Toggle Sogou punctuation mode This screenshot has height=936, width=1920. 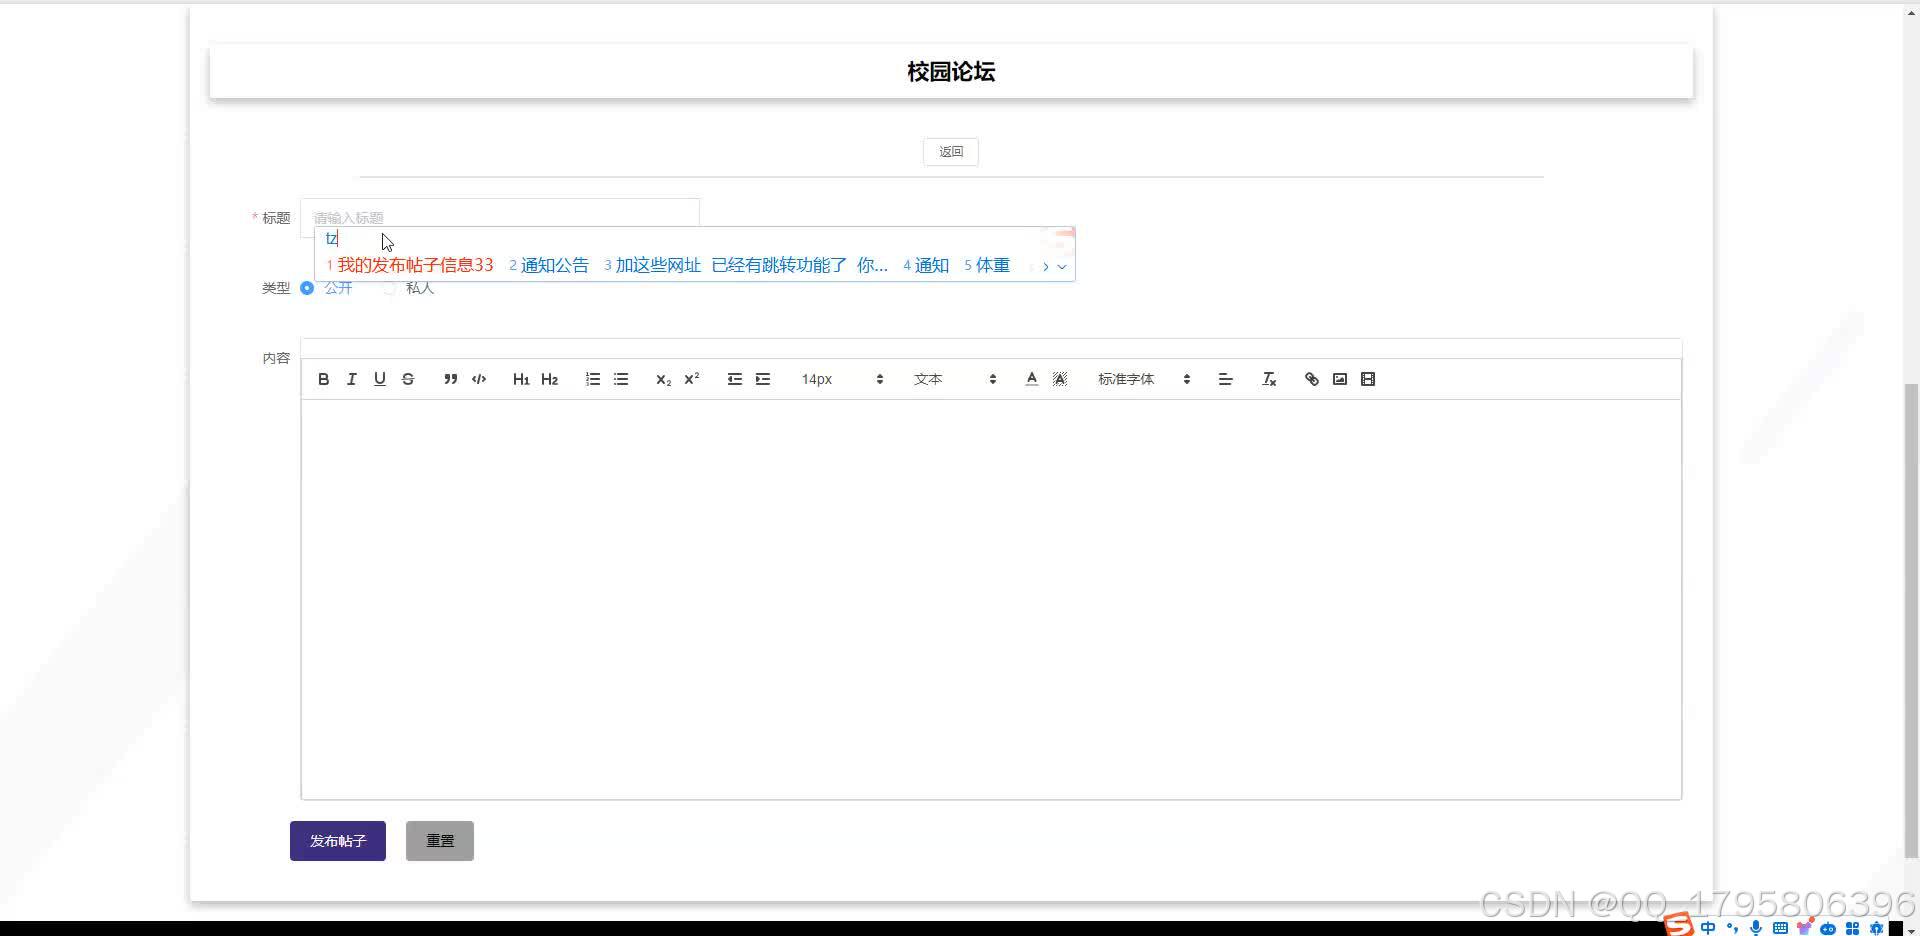coord(1732,928)
